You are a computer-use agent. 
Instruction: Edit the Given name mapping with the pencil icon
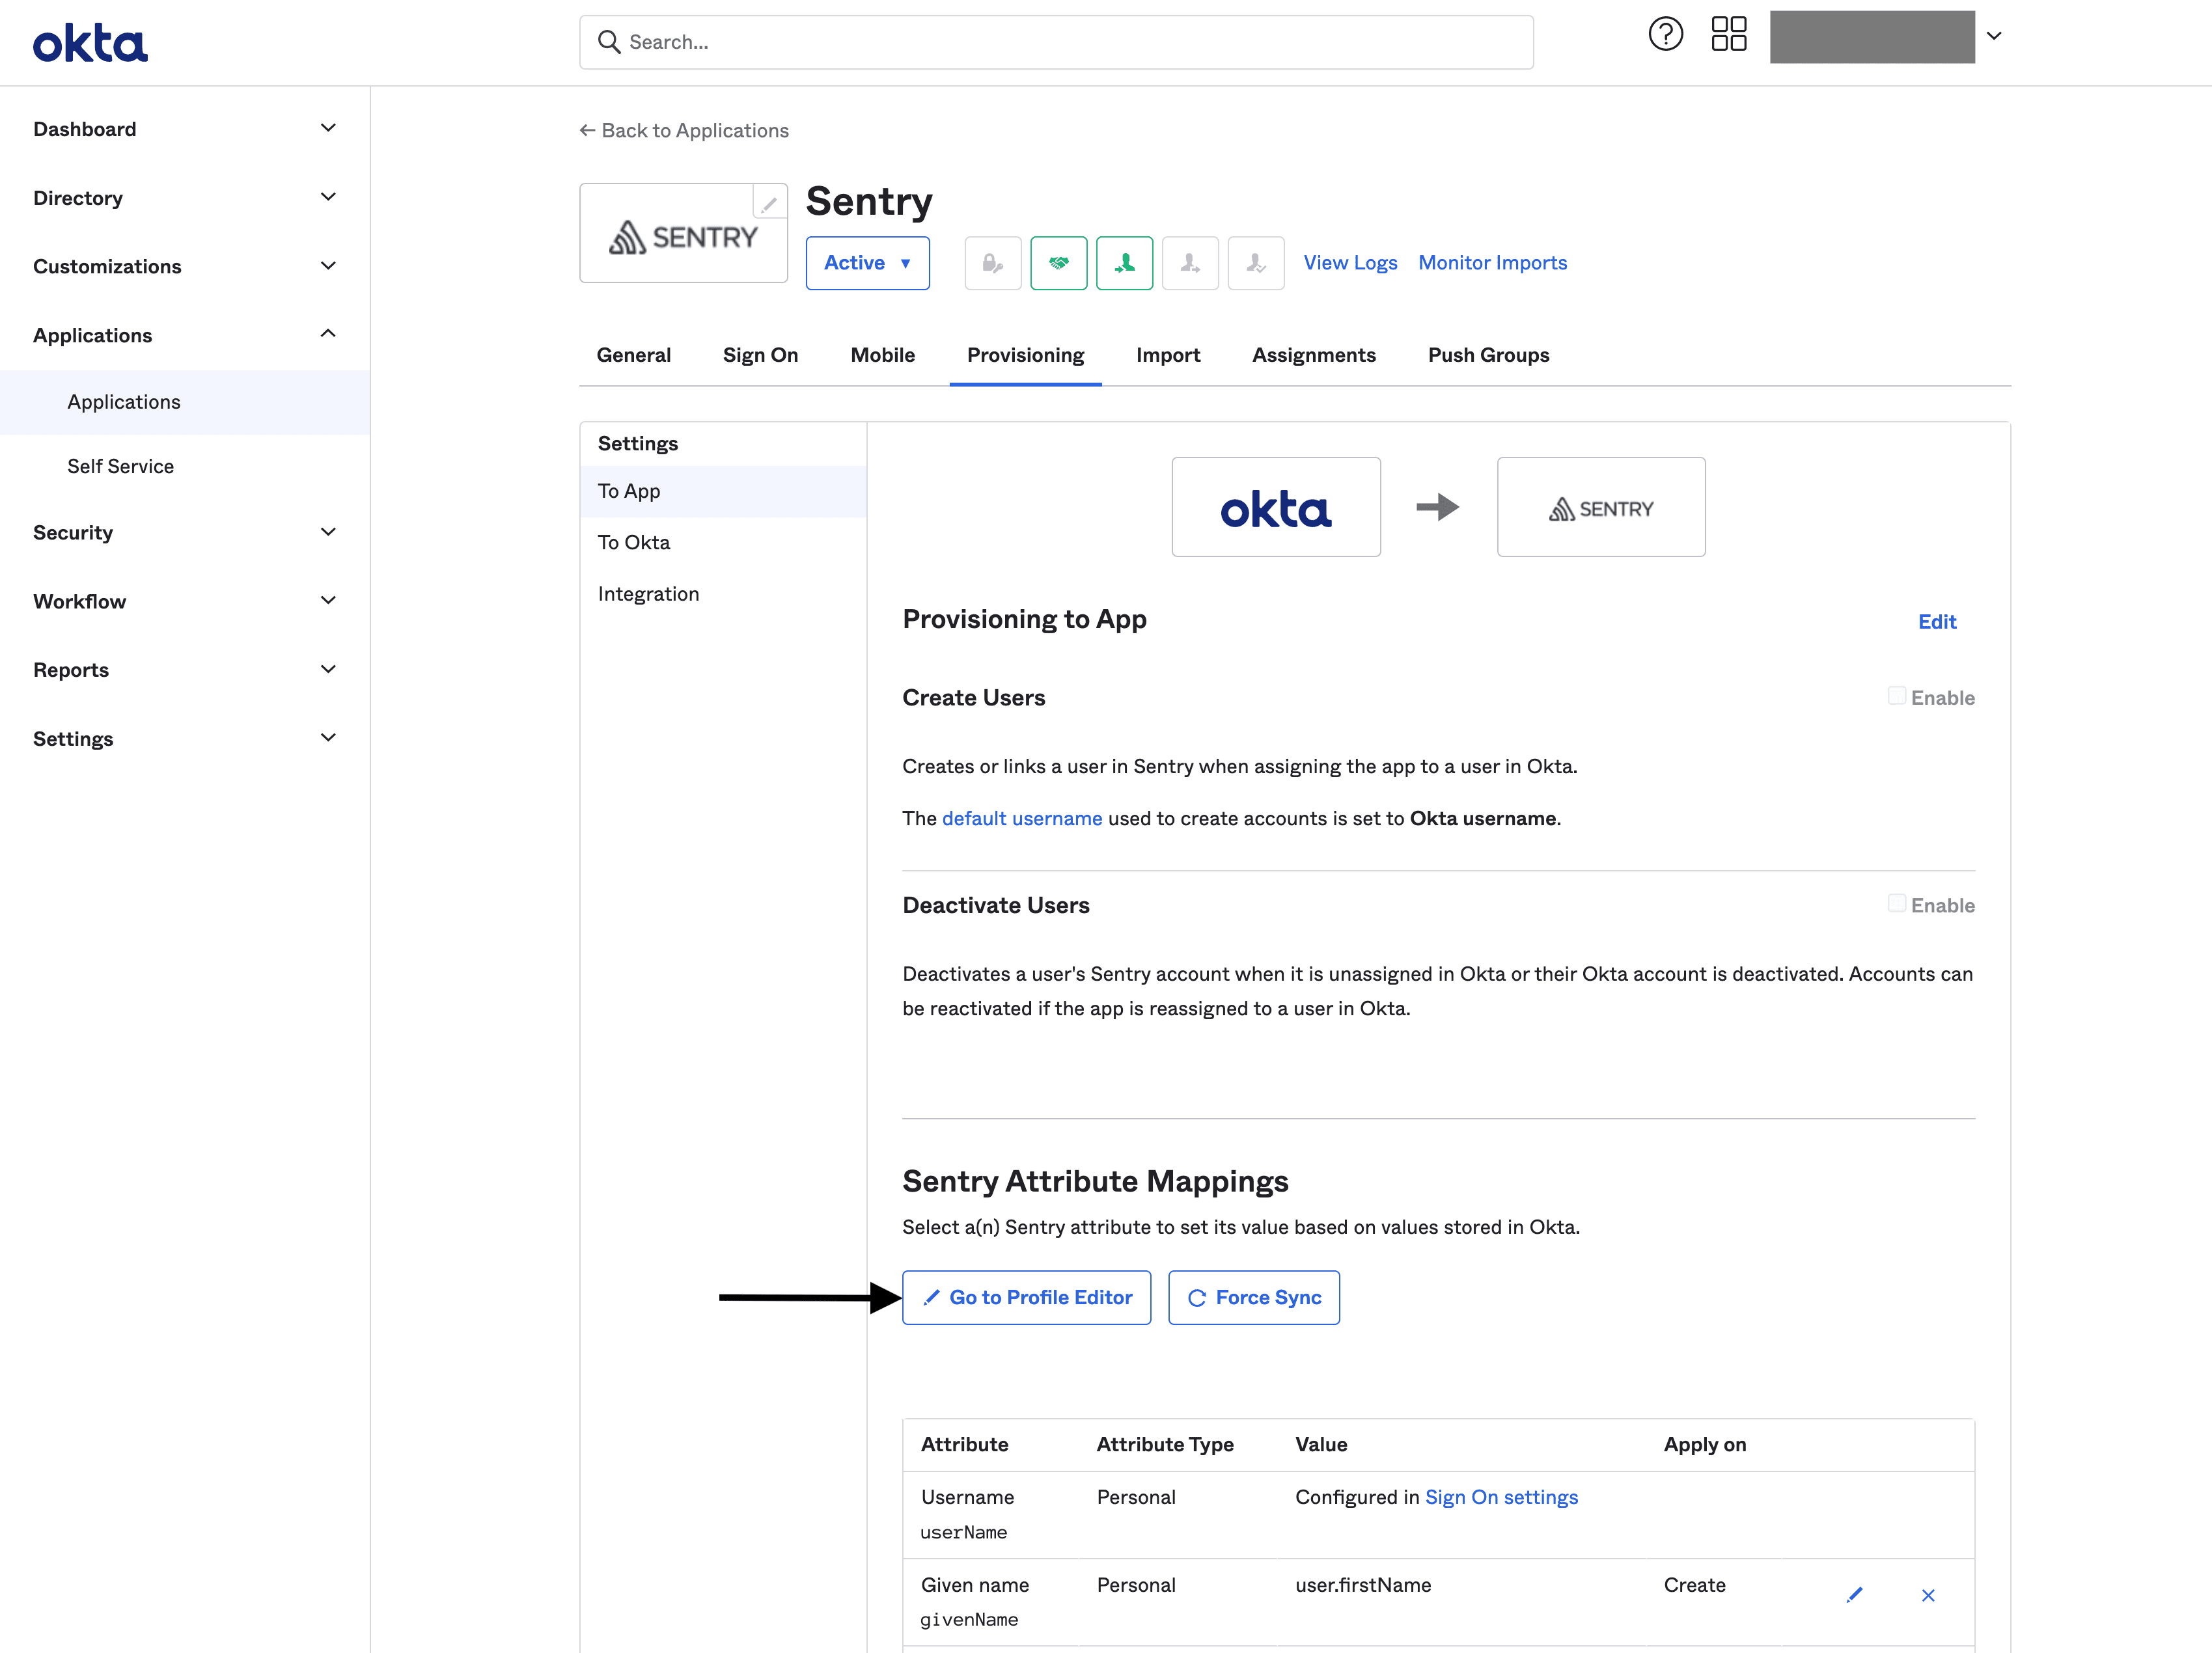1855,1596
